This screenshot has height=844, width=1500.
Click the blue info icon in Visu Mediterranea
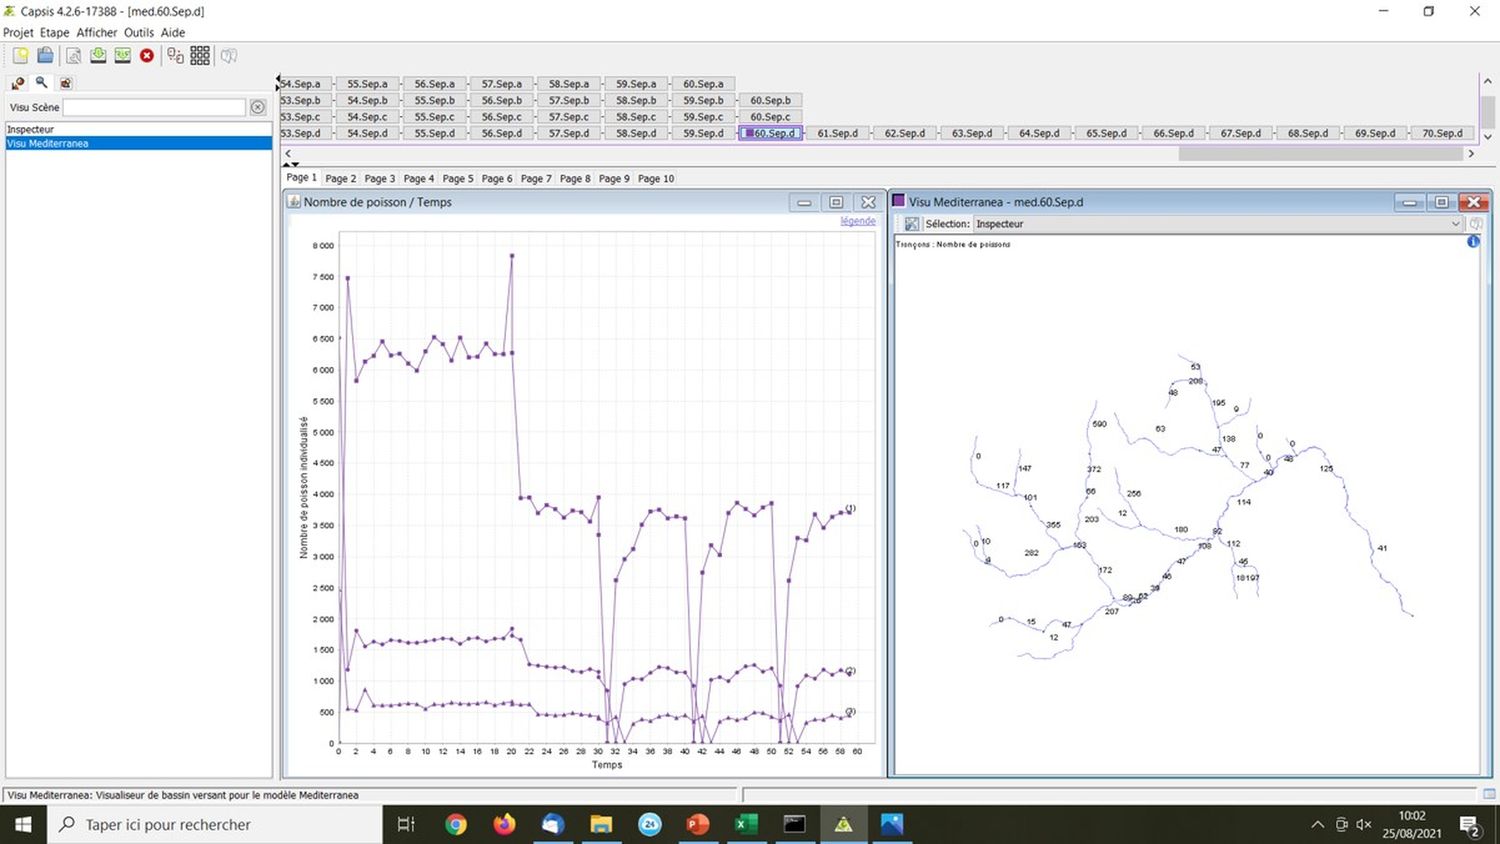click(x=1473, y=242)
